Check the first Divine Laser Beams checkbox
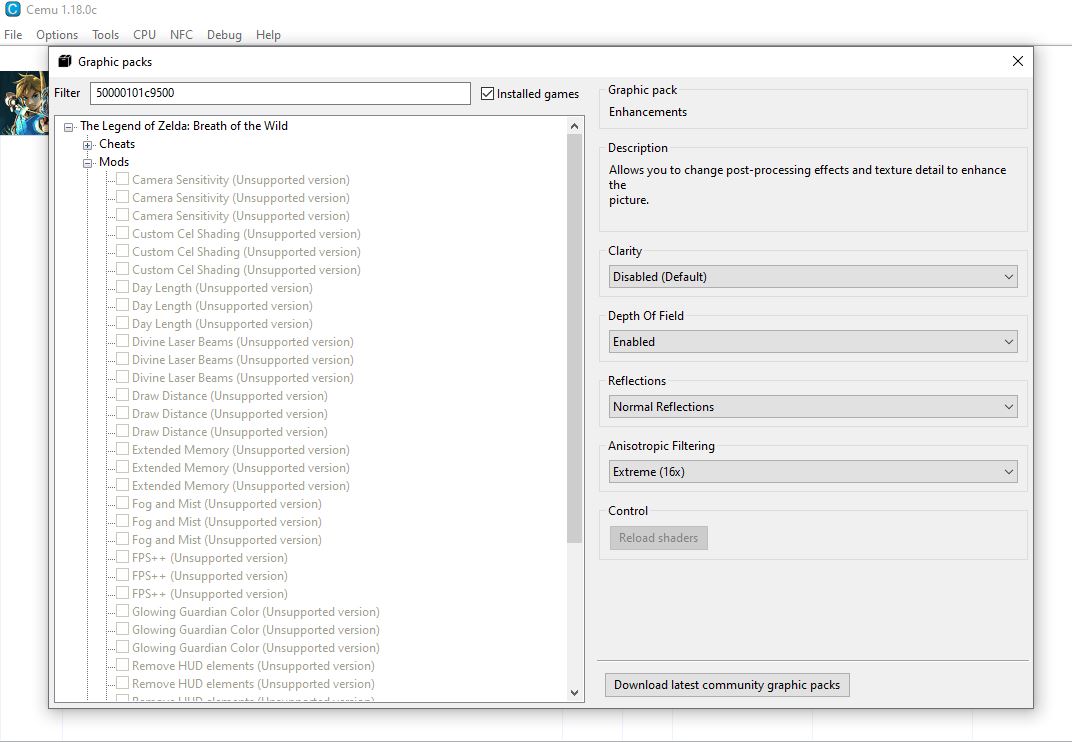 tap(123, 341)
